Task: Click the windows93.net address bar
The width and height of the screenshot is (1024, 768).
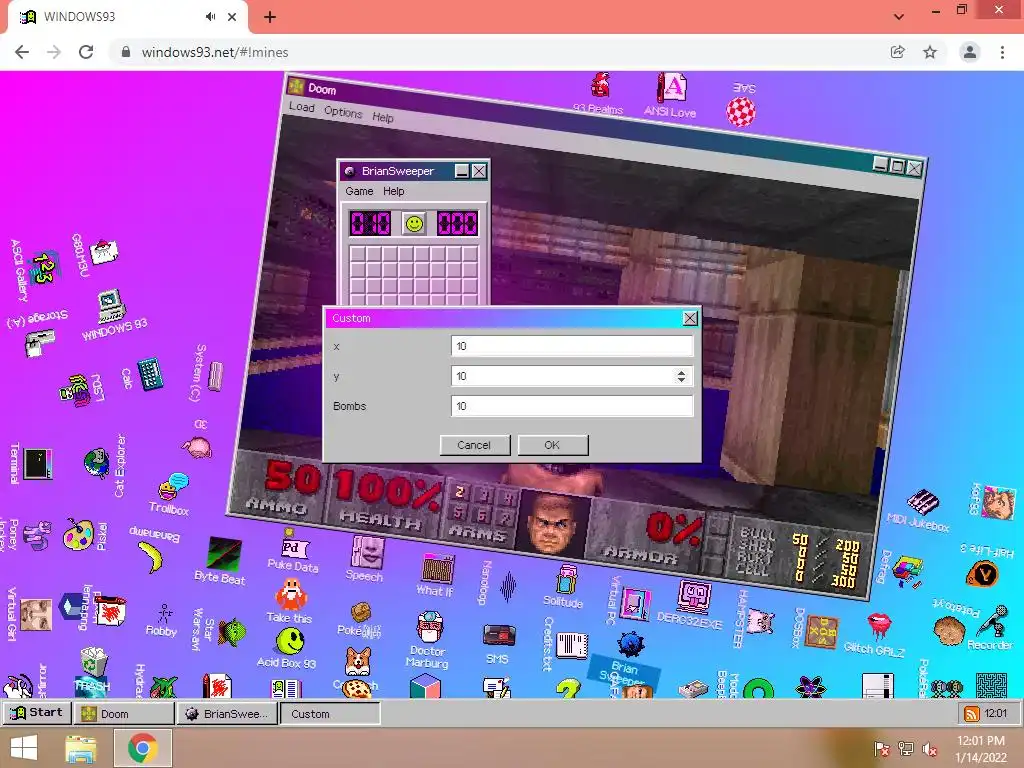Action: [496, 52]
